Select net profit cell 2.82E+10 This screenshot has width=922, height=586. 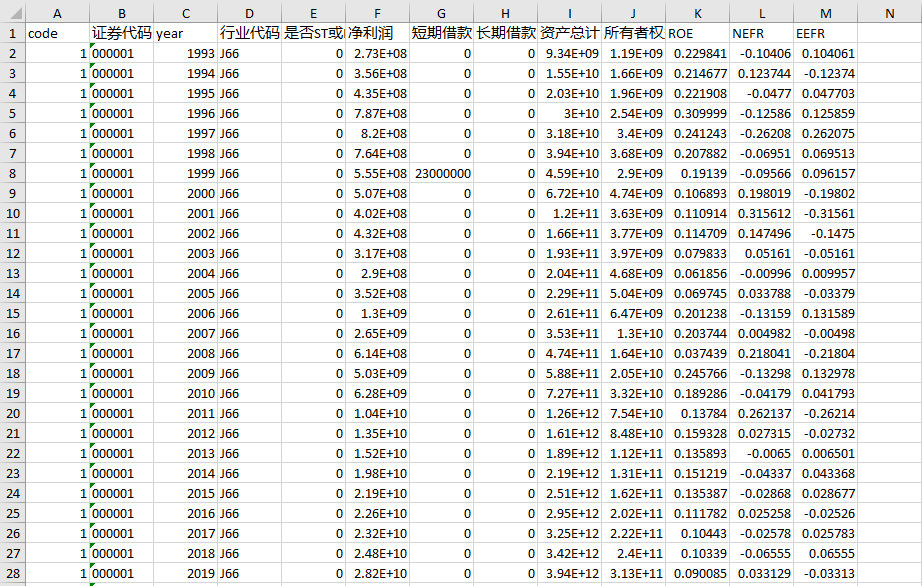(x=377, y=573)
